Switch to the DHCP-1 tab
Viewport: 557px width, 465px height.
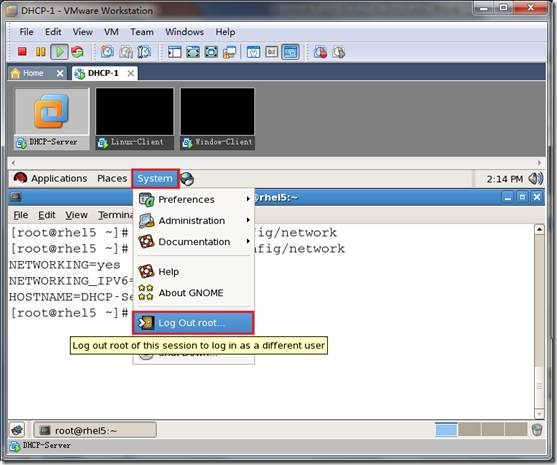coord(103,73)
